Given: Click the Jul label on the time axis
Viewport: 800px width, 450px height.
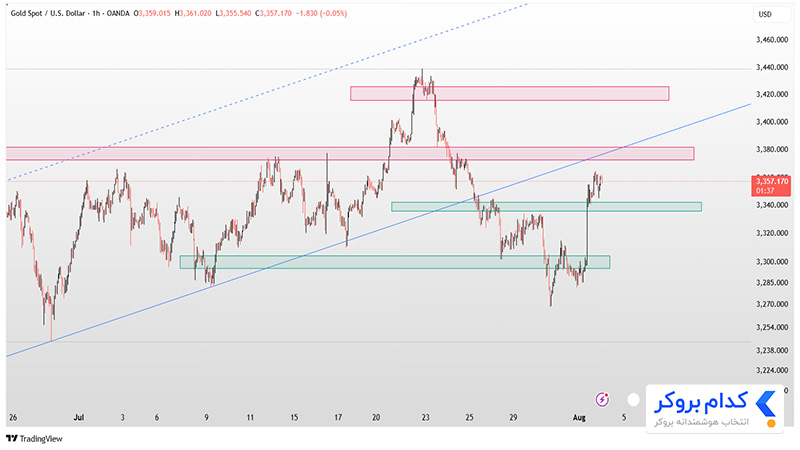Looking at the screenshot, I should tap(79, 417).
